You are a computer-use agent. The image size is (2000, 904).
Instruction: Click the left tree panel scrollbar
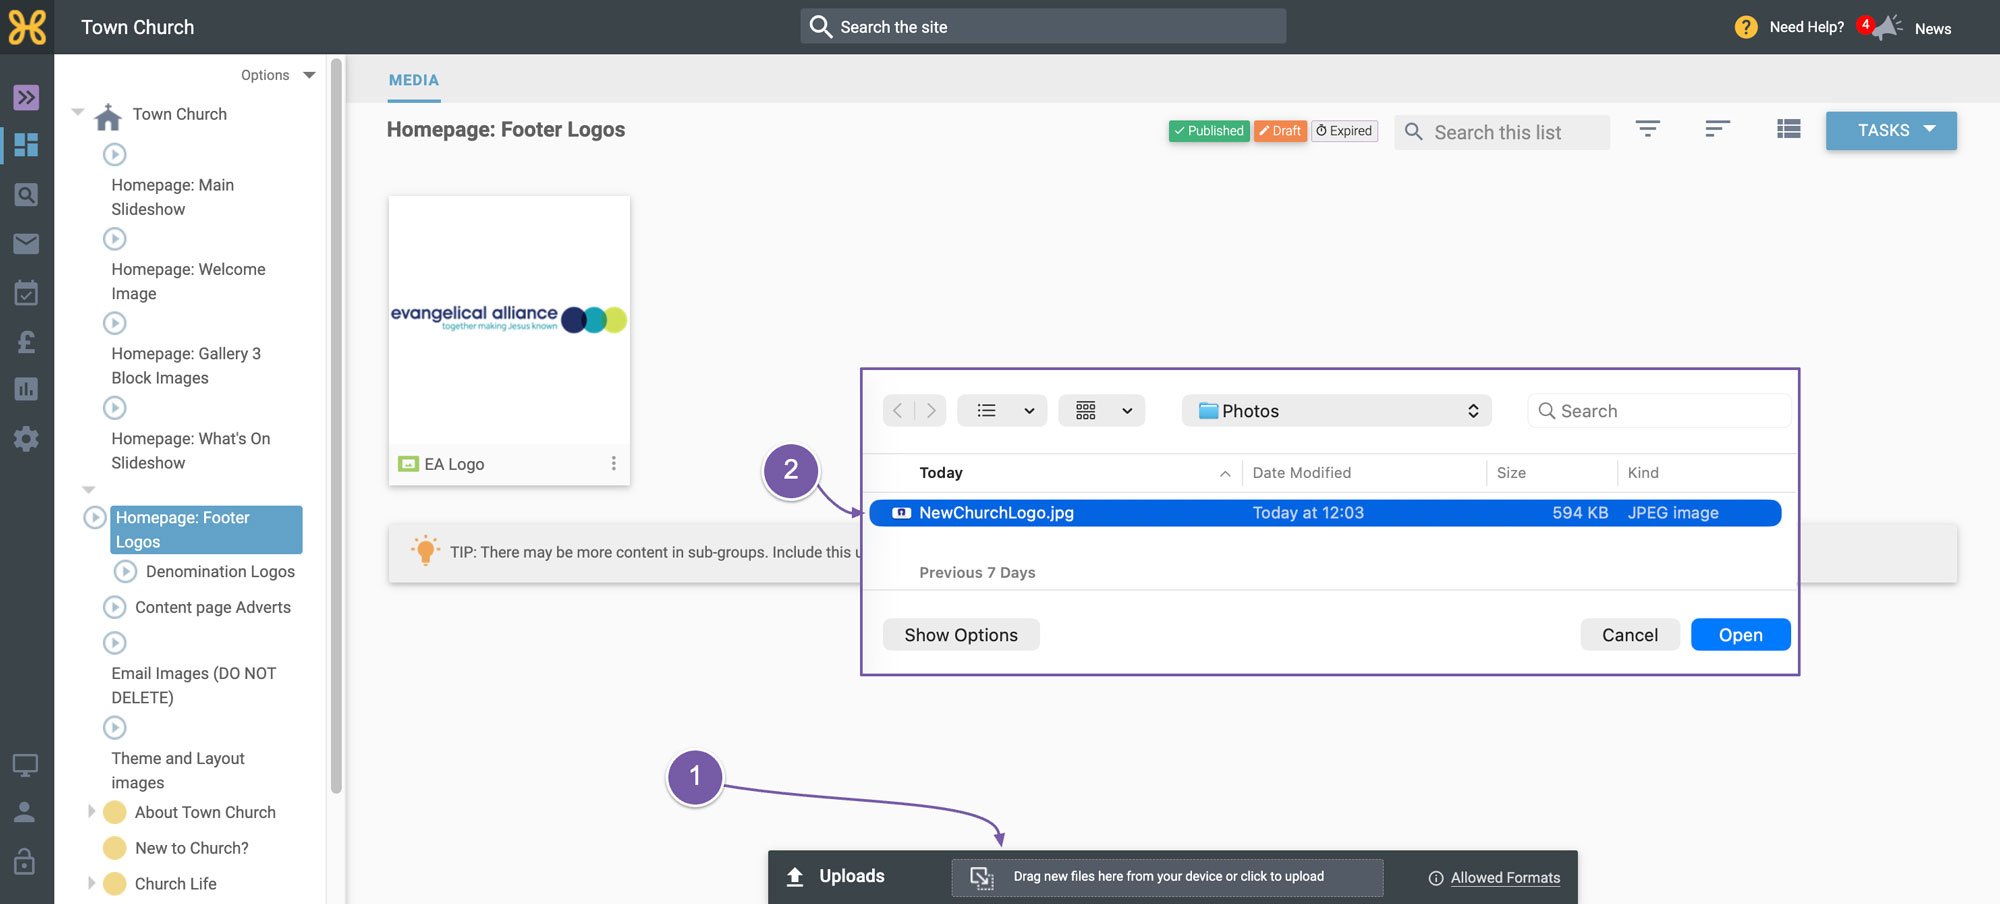[336, 427]
